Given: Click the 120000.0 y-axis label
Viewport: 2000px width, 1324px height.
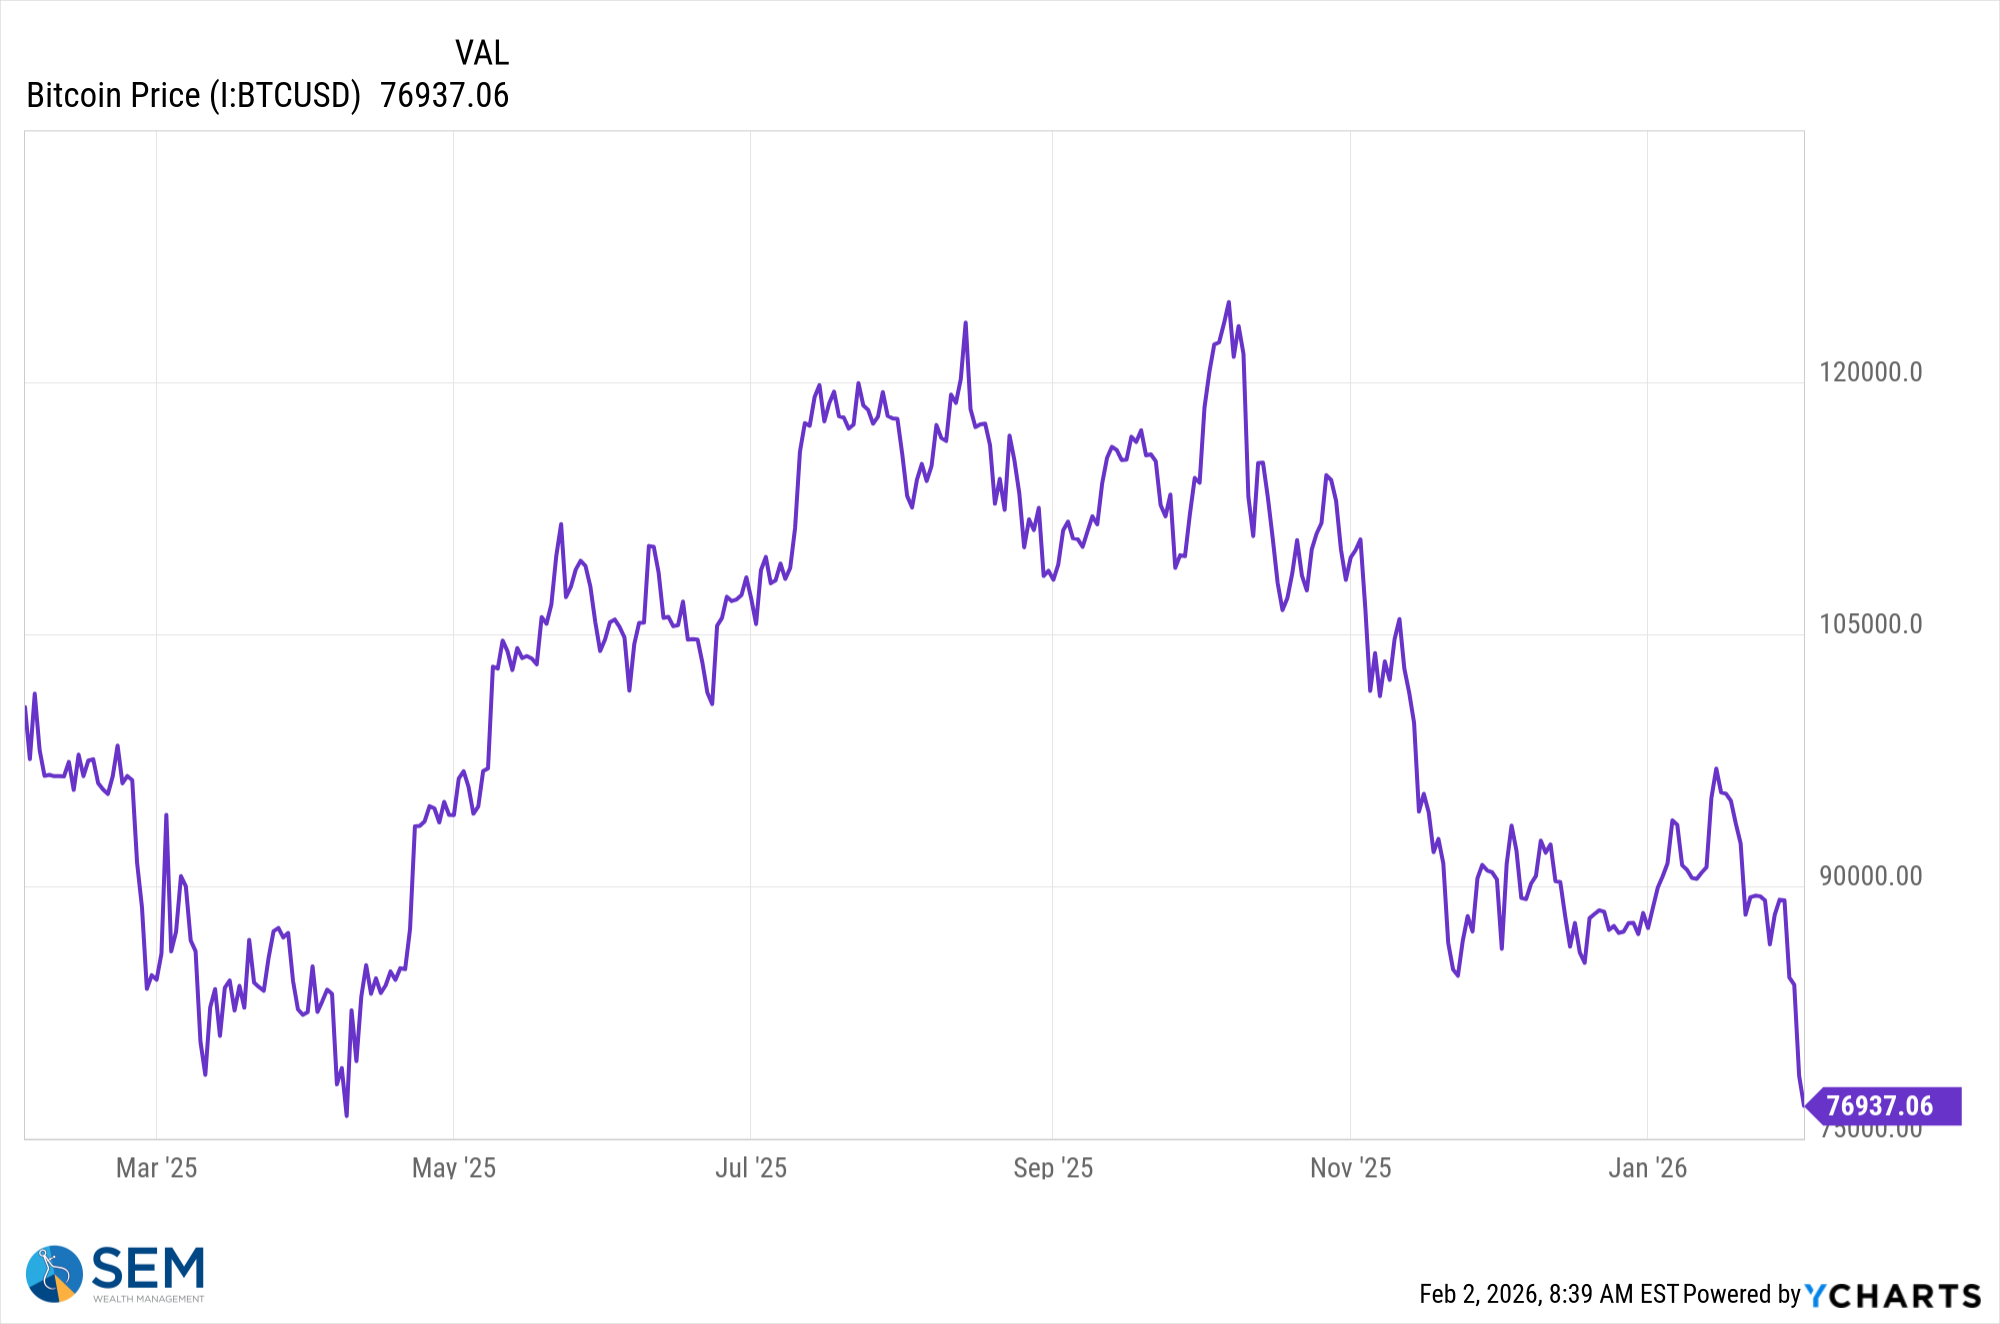Looking at the screenshot, I should [1870, 373].
